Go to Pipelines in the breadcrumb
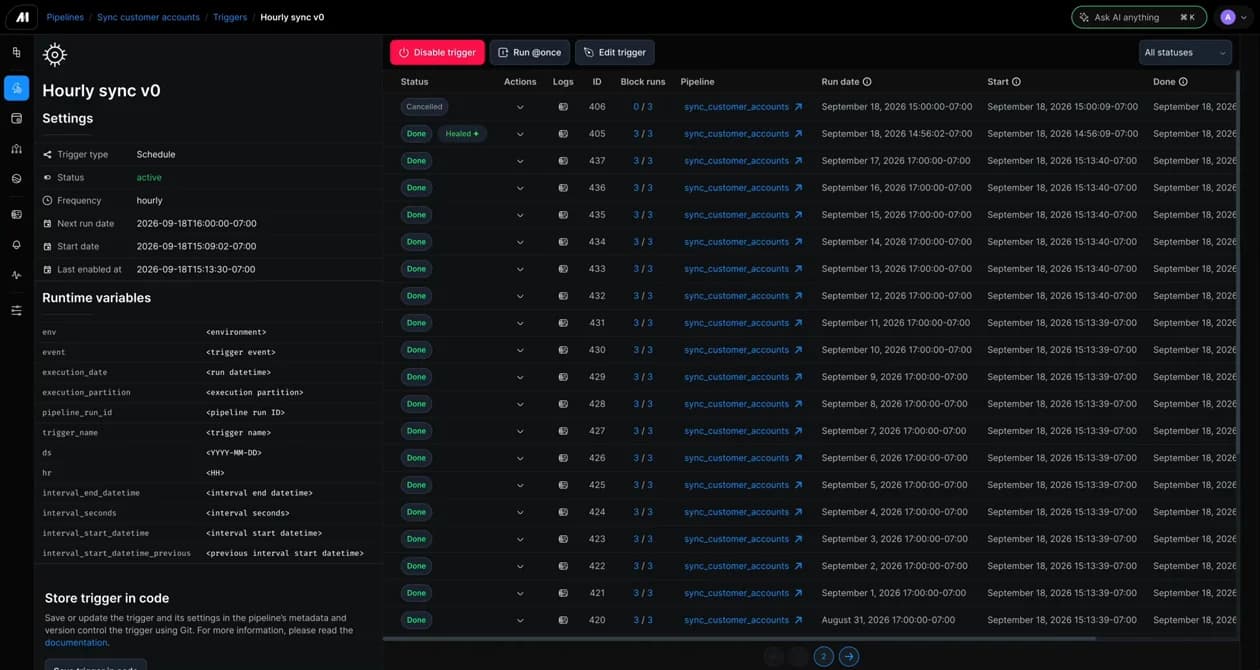This screenshot has height=670, width=1260. pyautogui.click(x=65, y=17)
